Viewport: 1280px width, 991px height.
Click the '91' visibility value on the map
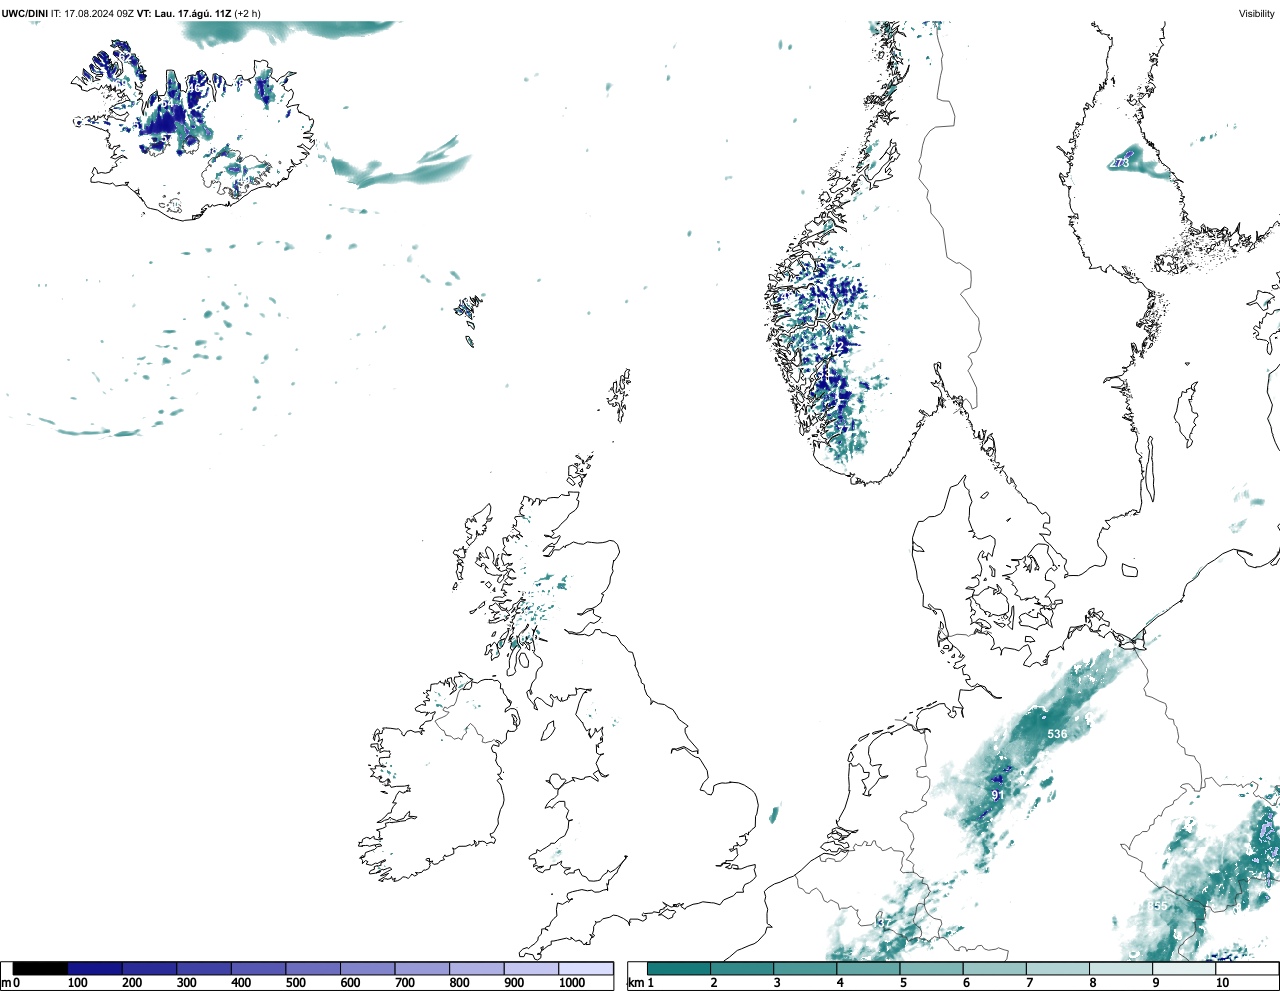997,795
